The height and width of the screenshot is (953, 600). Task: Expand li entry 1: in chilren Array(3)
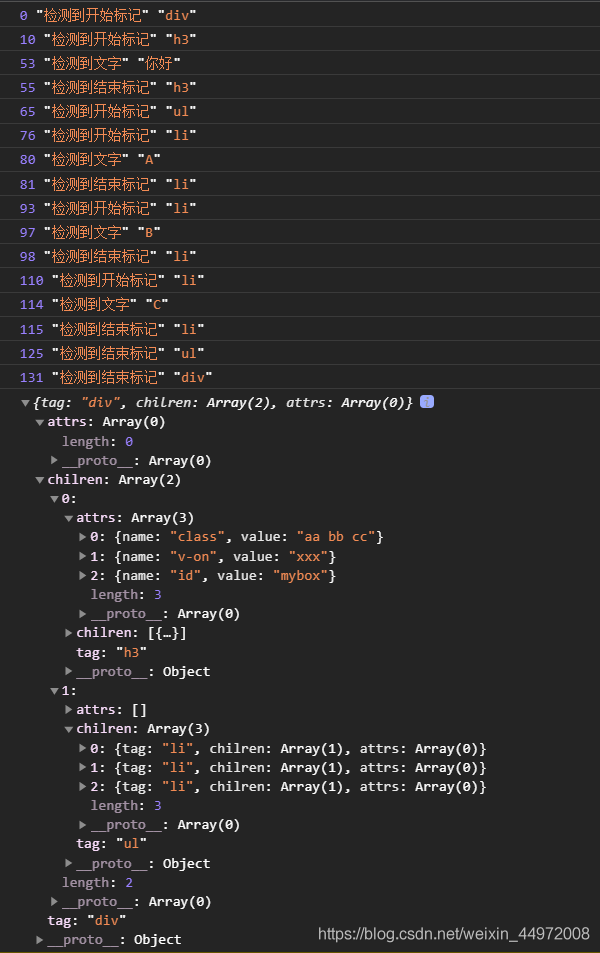(x=83, y=767)
